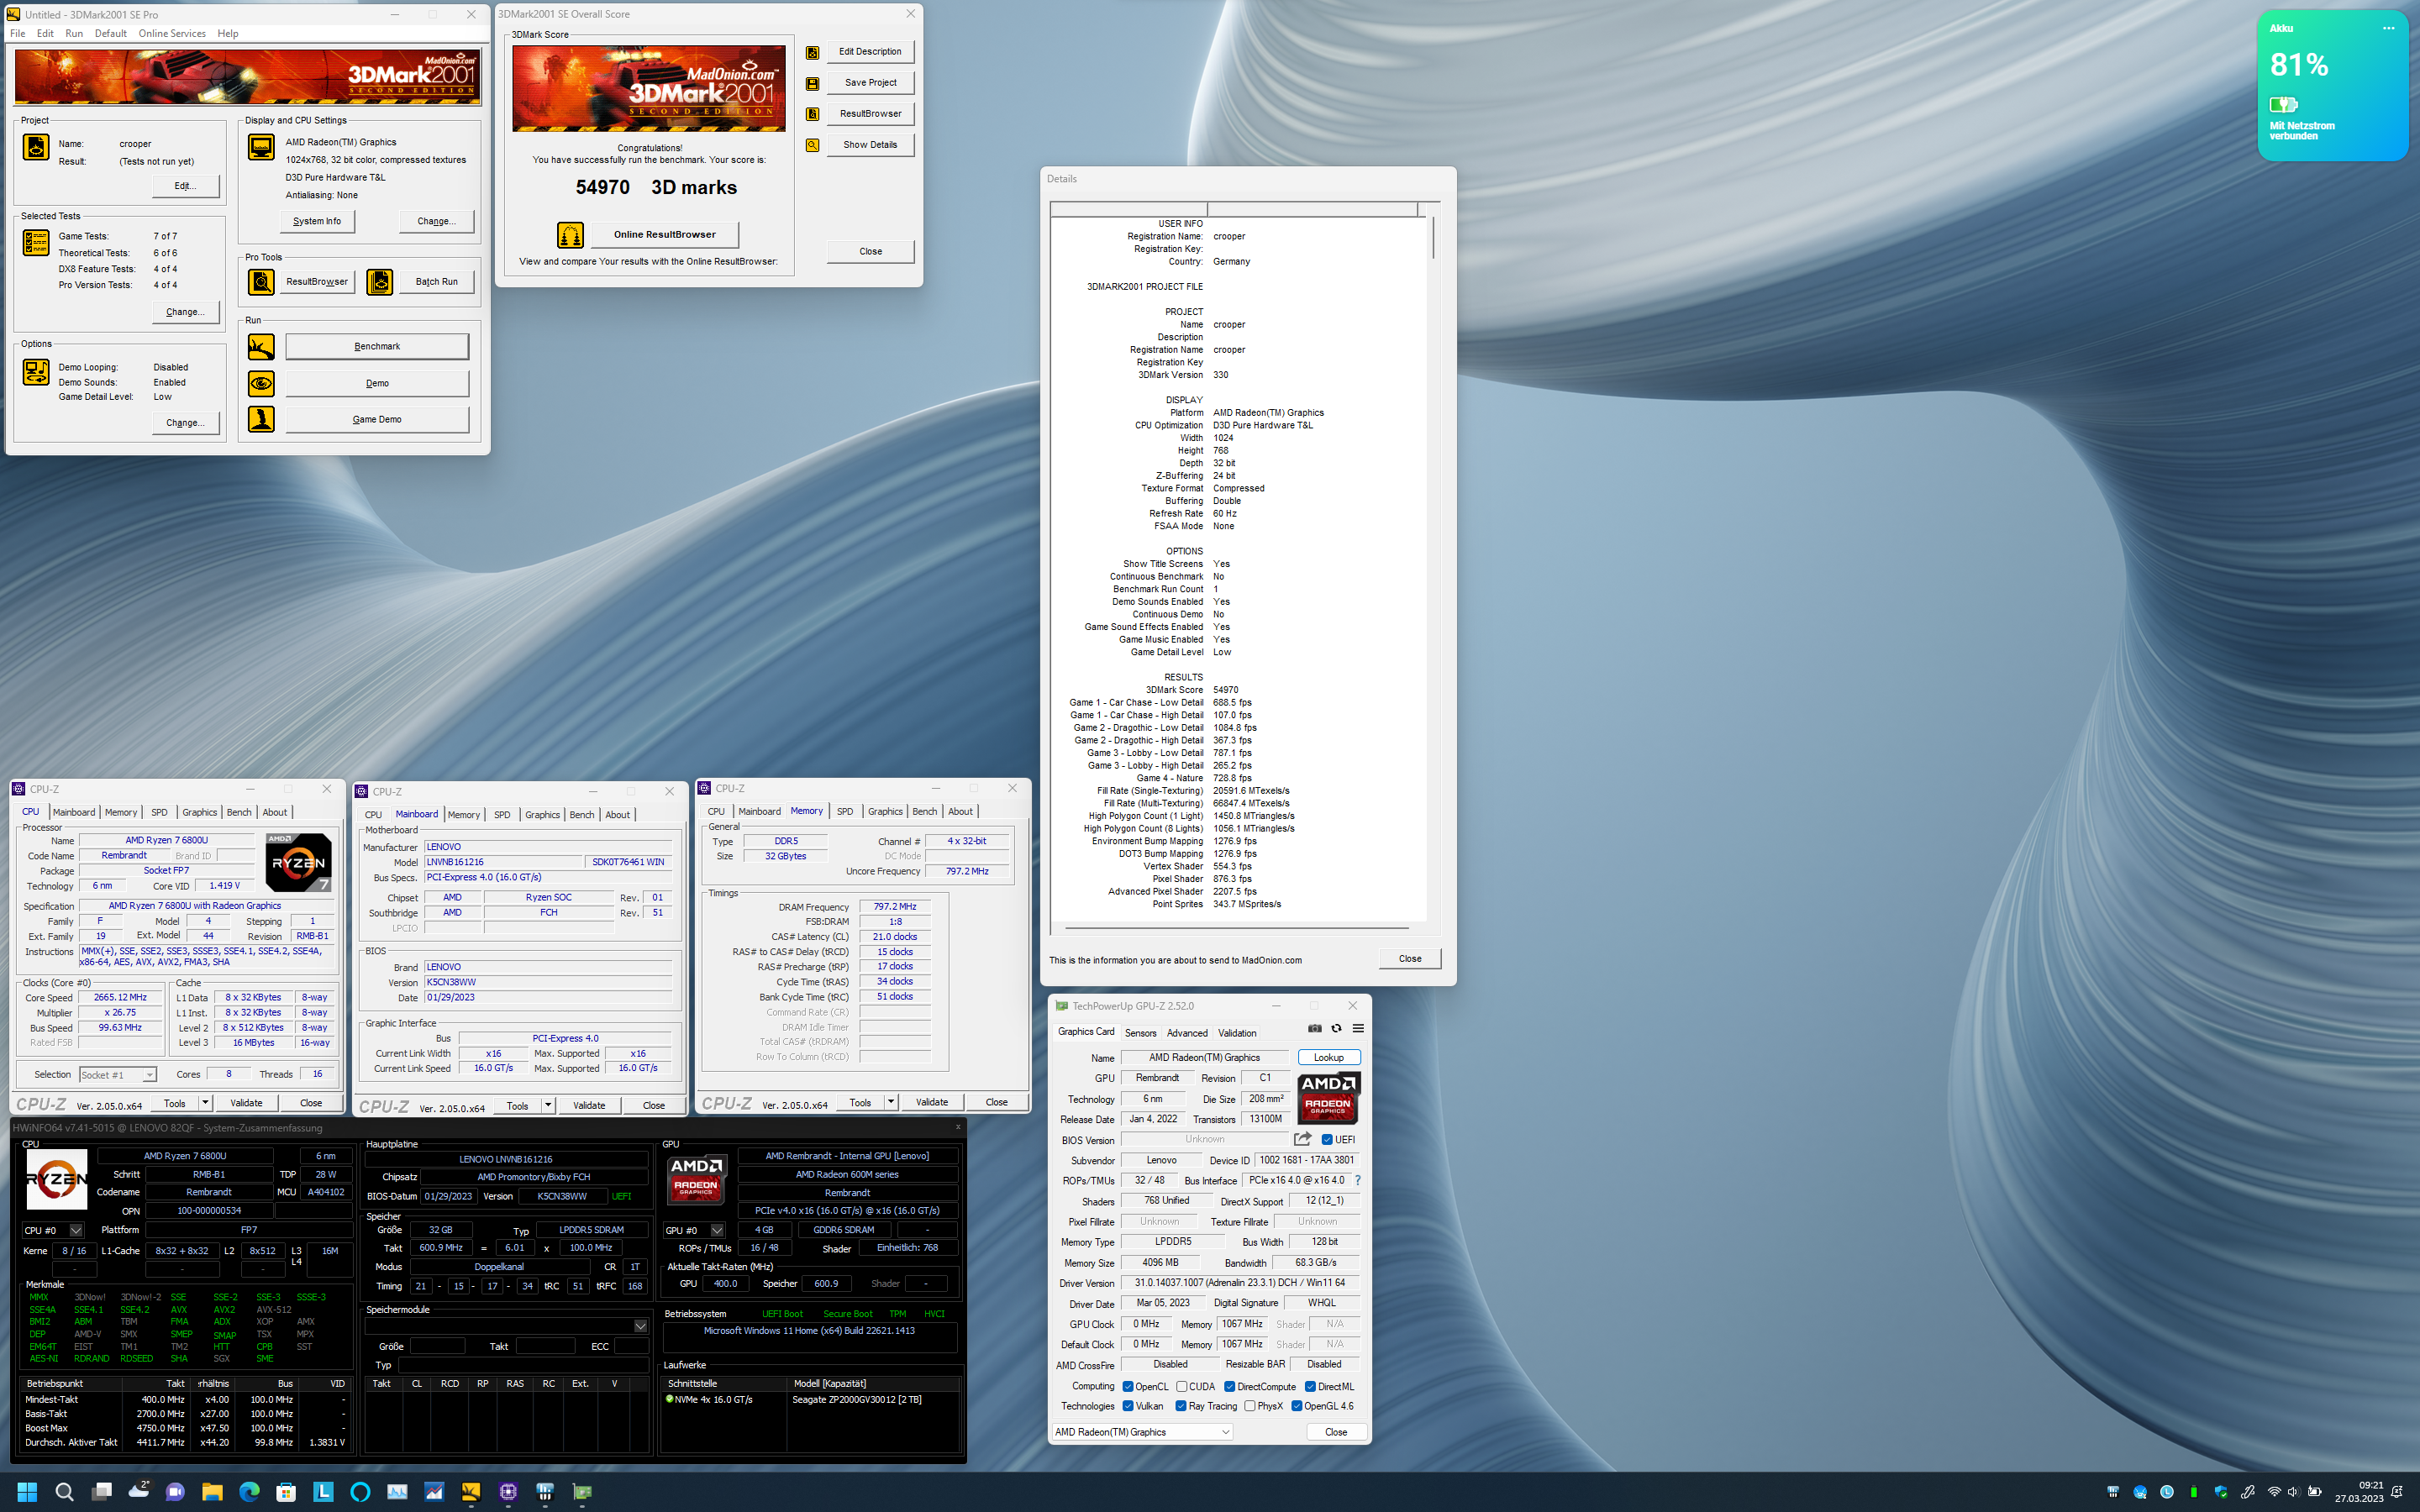Toggle the DirectCompute checkbox in GPU-Z
Viewport: 2420px width, 1512px height.
(x=1229, y=1386)
